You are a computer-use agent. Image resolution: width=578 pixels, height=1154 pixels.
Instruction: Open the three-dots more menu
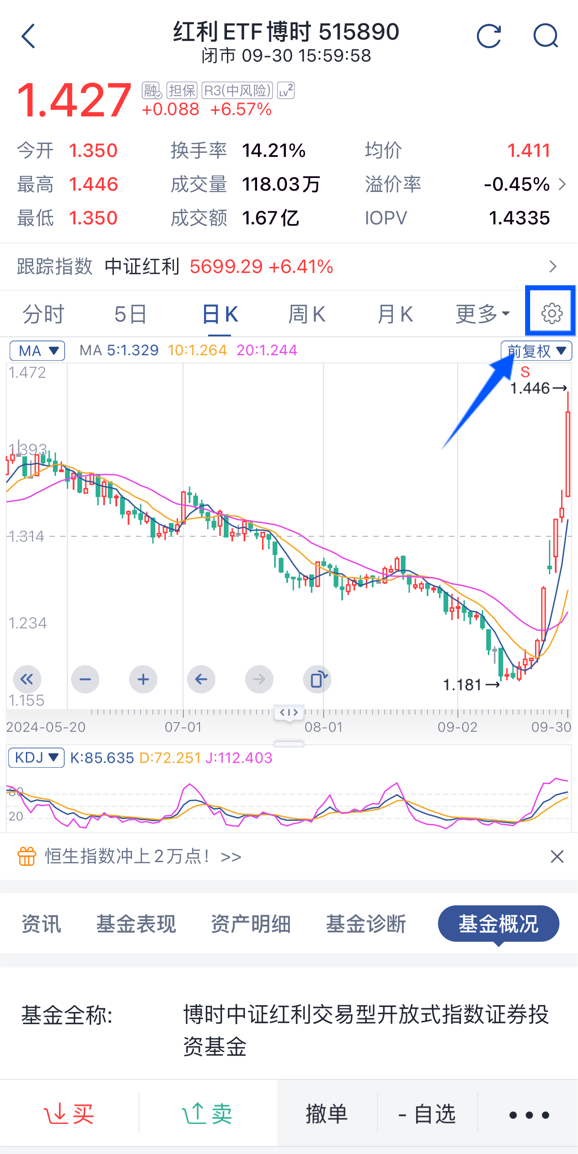tap(529, 1114)
